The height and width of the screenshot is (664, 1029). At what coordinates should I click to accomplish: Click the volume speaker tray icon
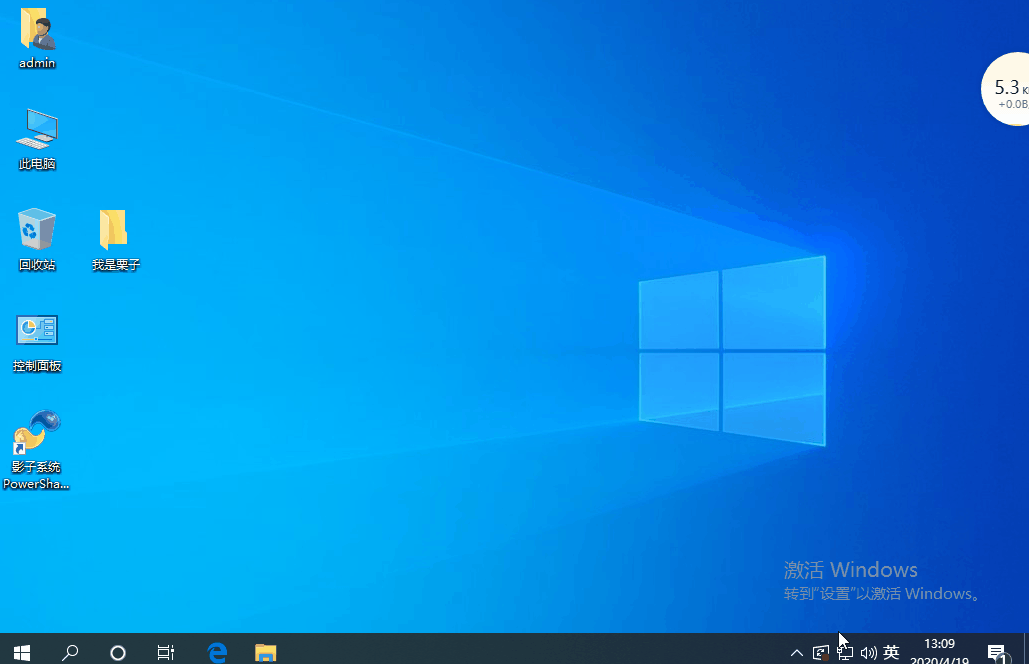[868, 652]
